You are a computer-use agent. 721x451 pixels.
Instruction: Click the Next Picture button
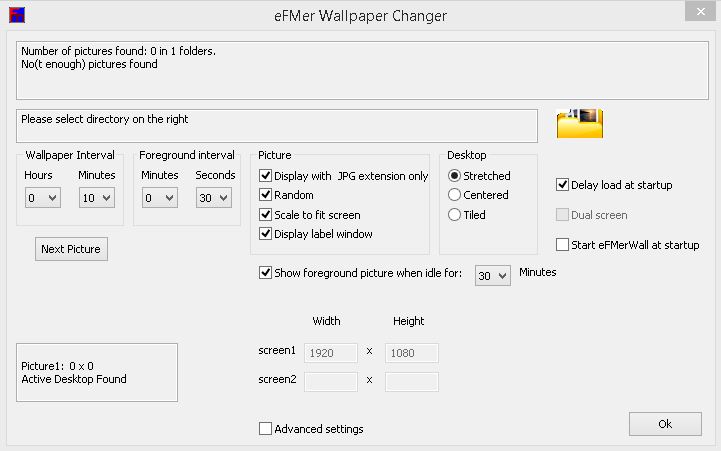71,249
